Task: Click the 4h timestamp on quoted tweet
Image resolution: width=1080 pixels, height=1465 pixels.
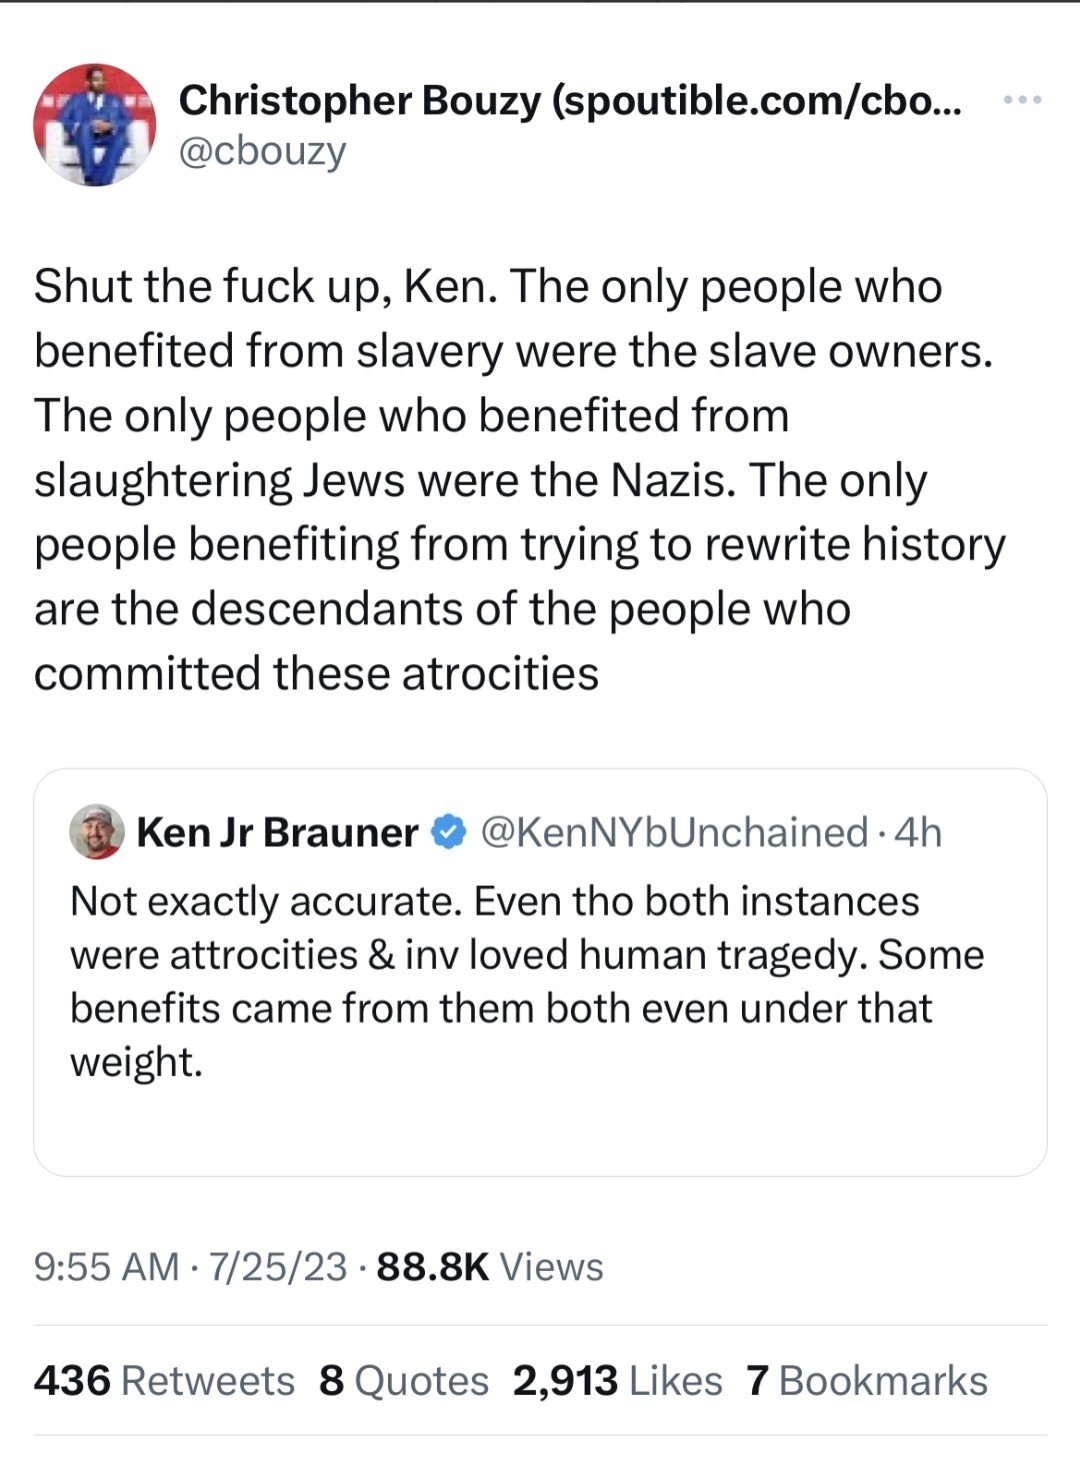Action: (x=919, y=832)
